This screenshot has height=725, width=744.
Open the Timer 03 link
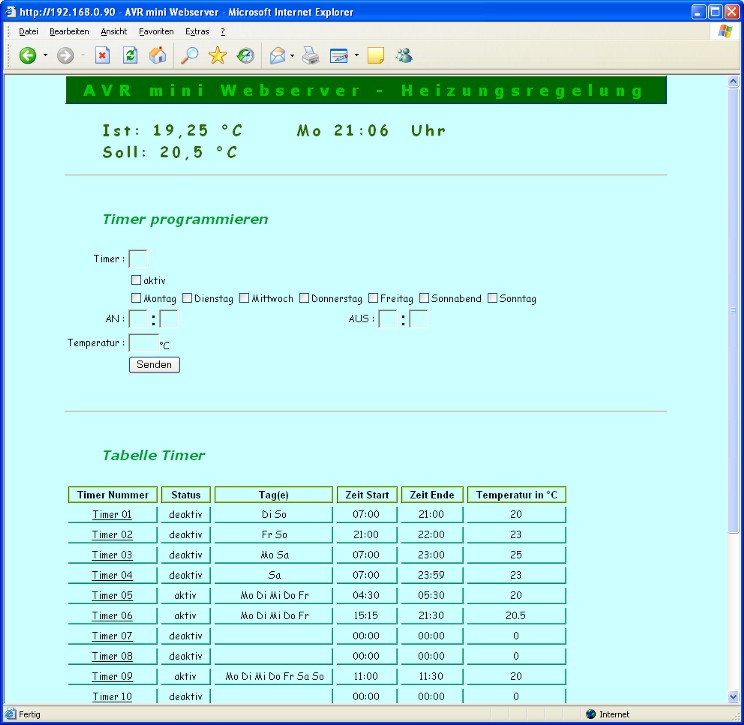coord(112,555)
